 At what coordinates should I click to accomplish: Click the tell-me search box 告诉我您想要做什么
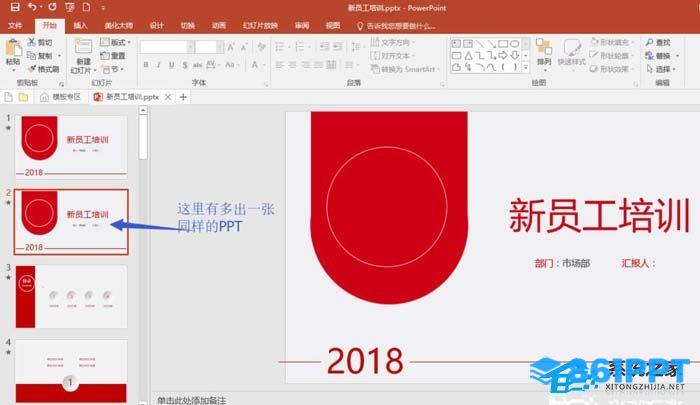click(396, 26)
